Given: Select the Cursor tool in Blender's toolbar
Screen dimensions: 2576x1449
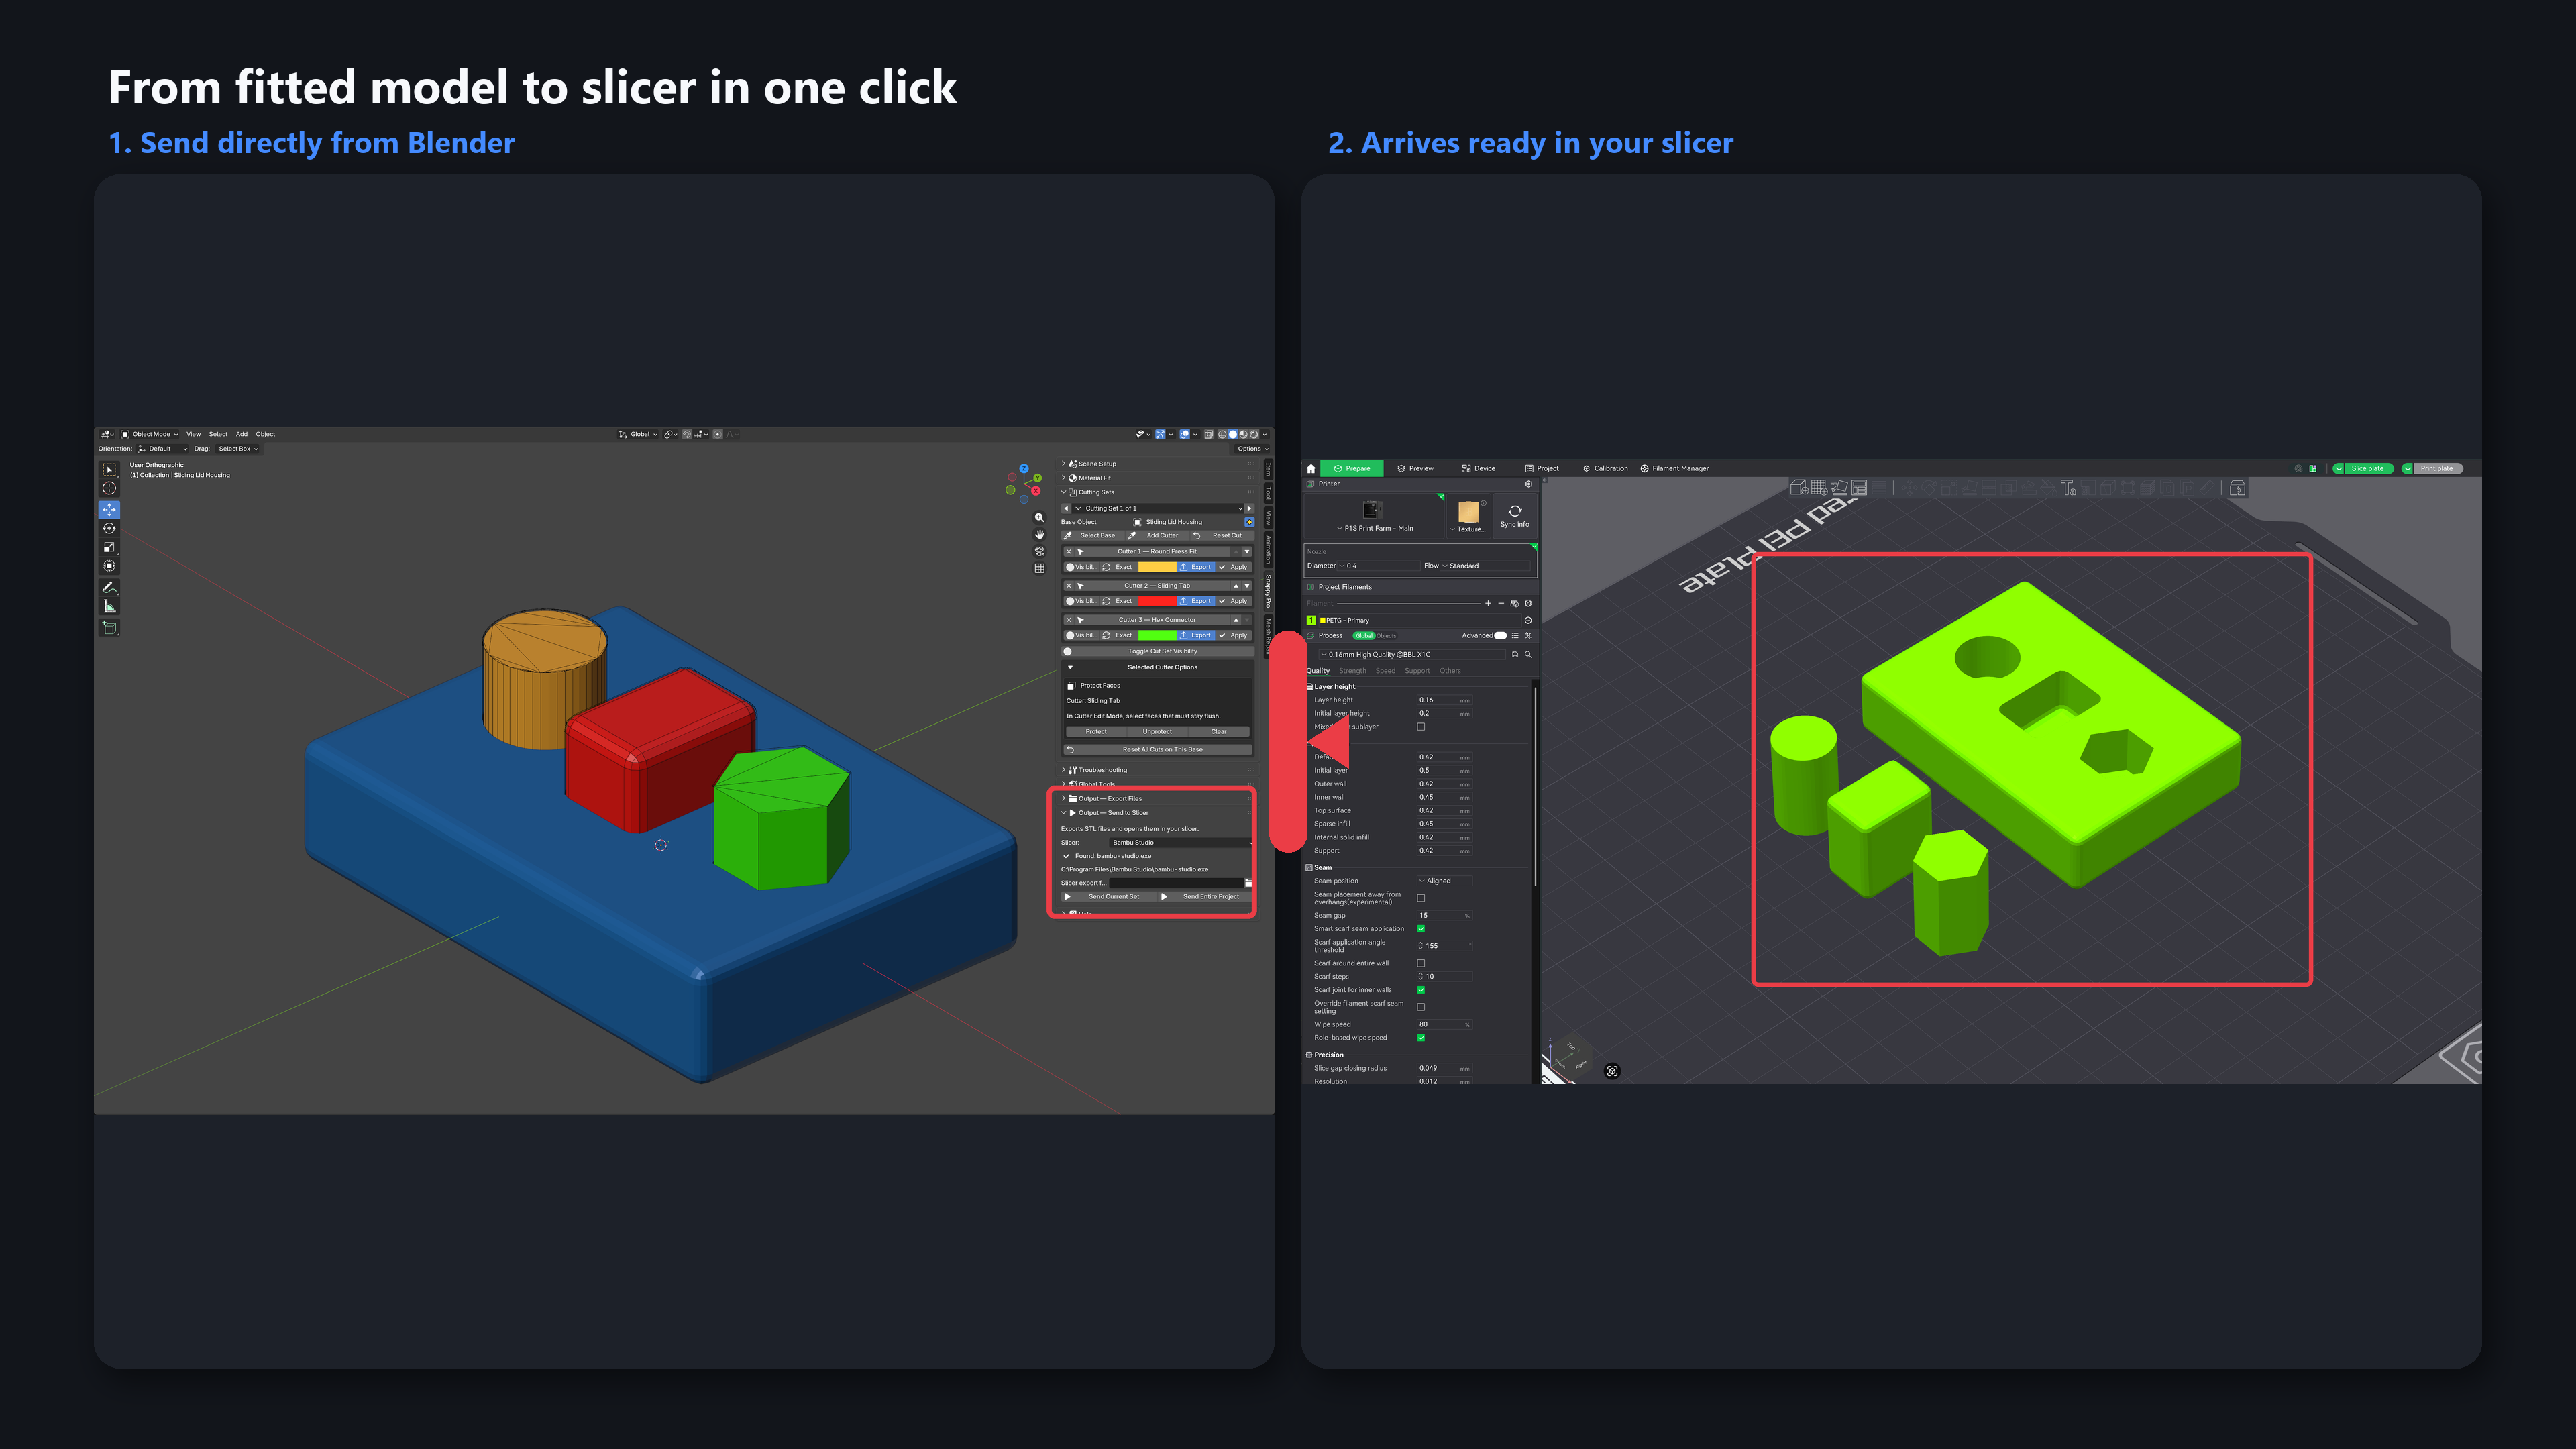Looking at the screenshot, I should (x=109, y=489).
